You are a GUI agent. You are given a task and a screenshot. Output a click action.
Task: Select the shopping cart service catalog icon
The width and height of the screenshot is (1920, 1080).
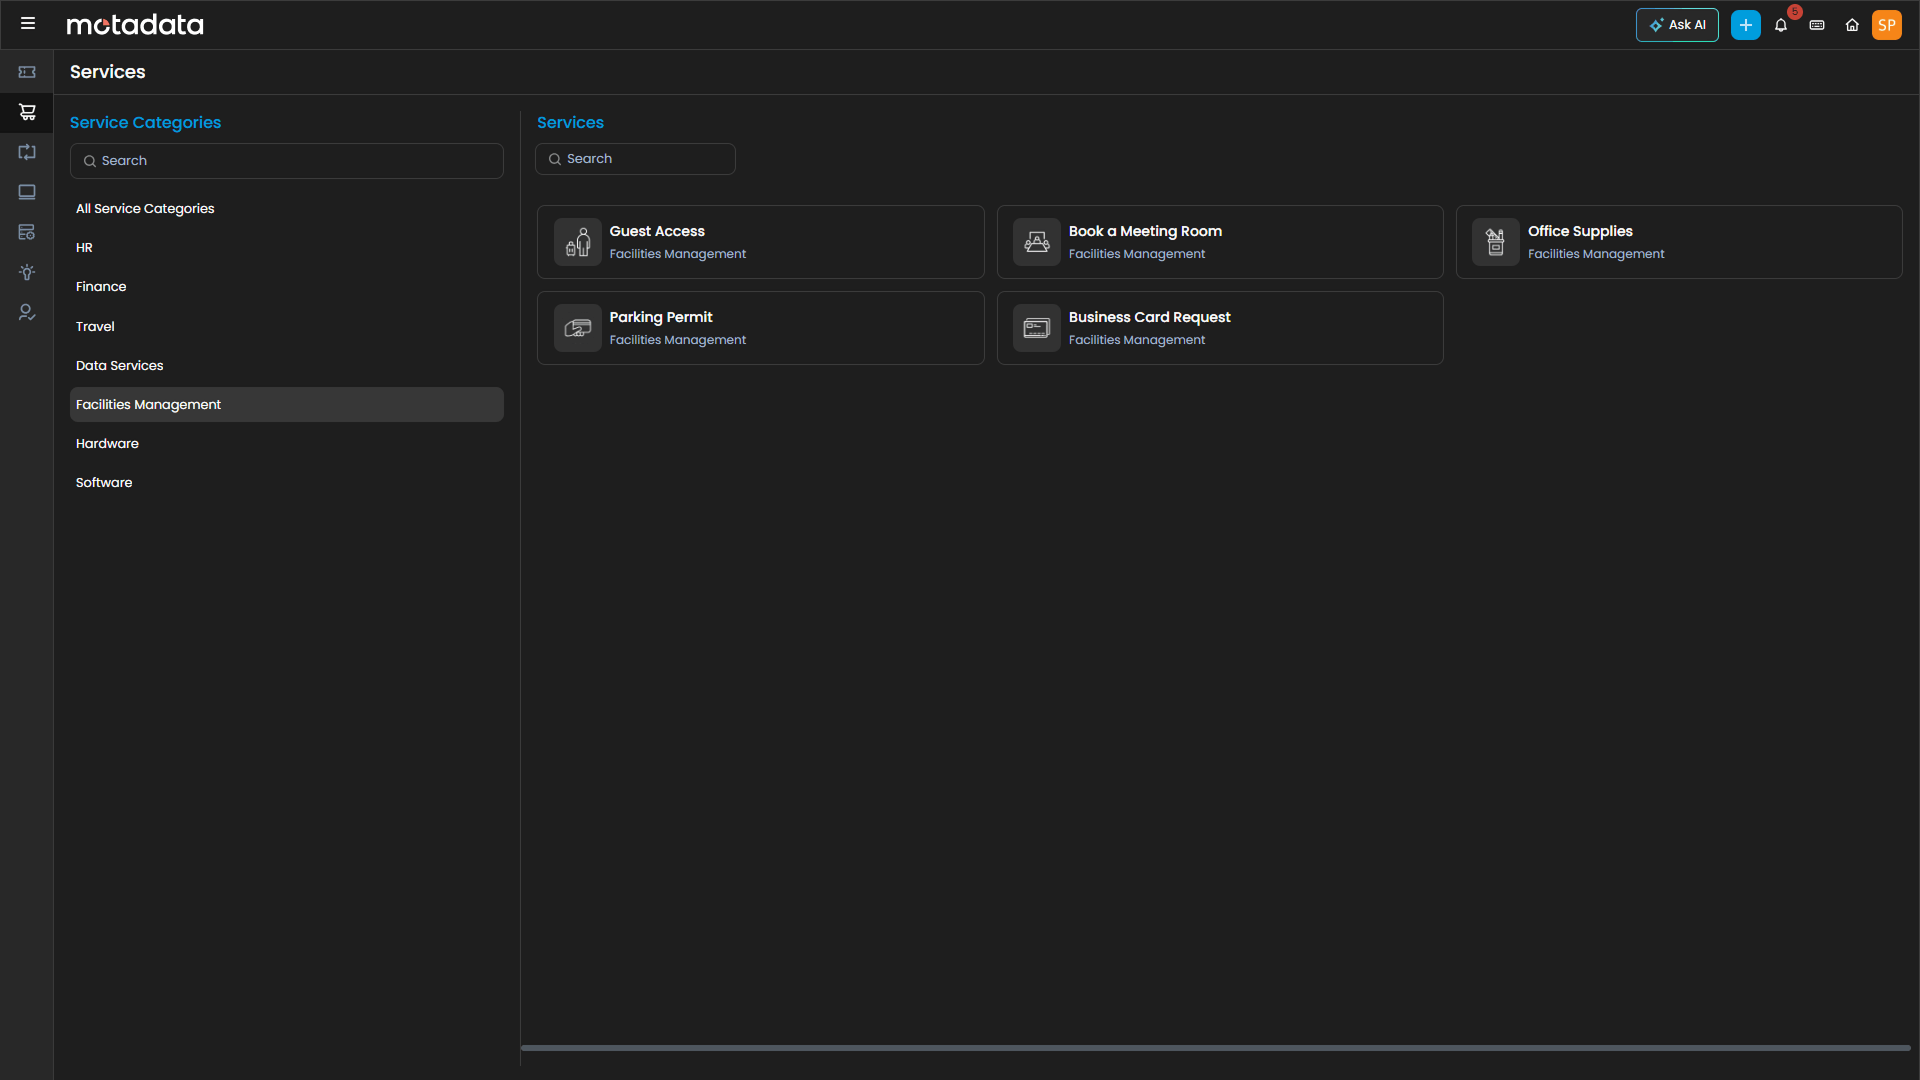[x=27, y=111]
